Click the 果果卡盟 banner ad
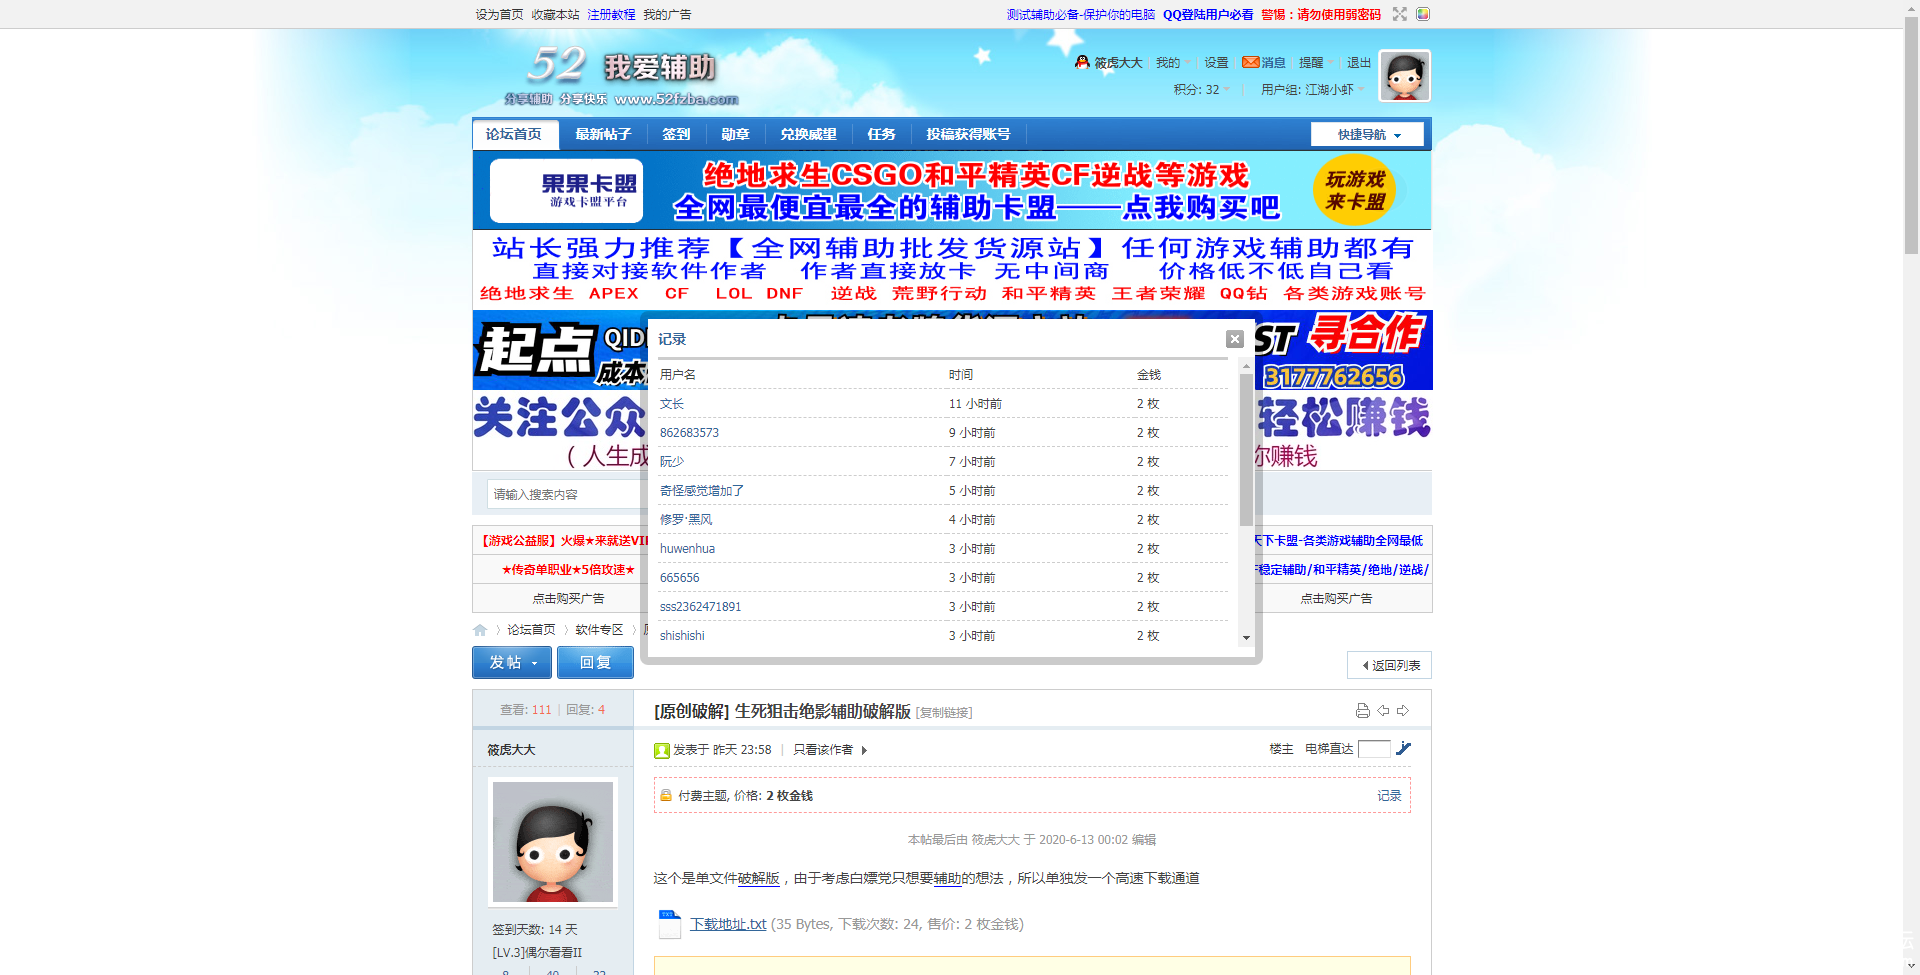The height and width of the screenshot is (975, 1920). 952,190
